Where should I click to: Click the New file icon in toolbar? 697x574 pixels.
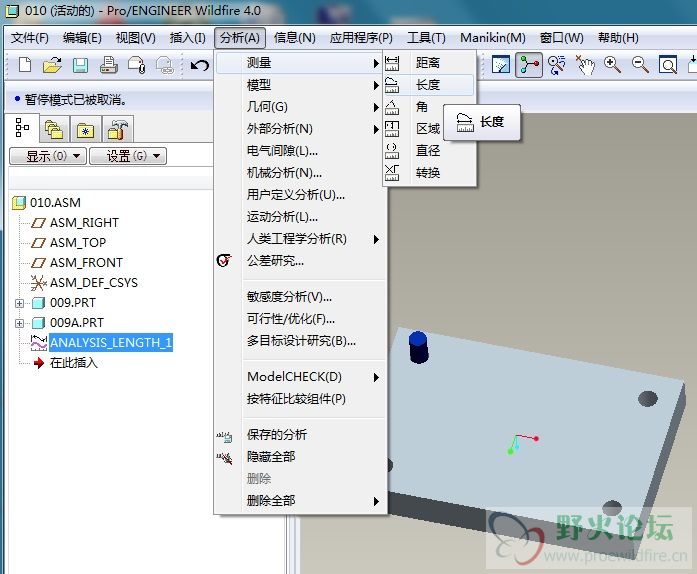coord(25,65)
